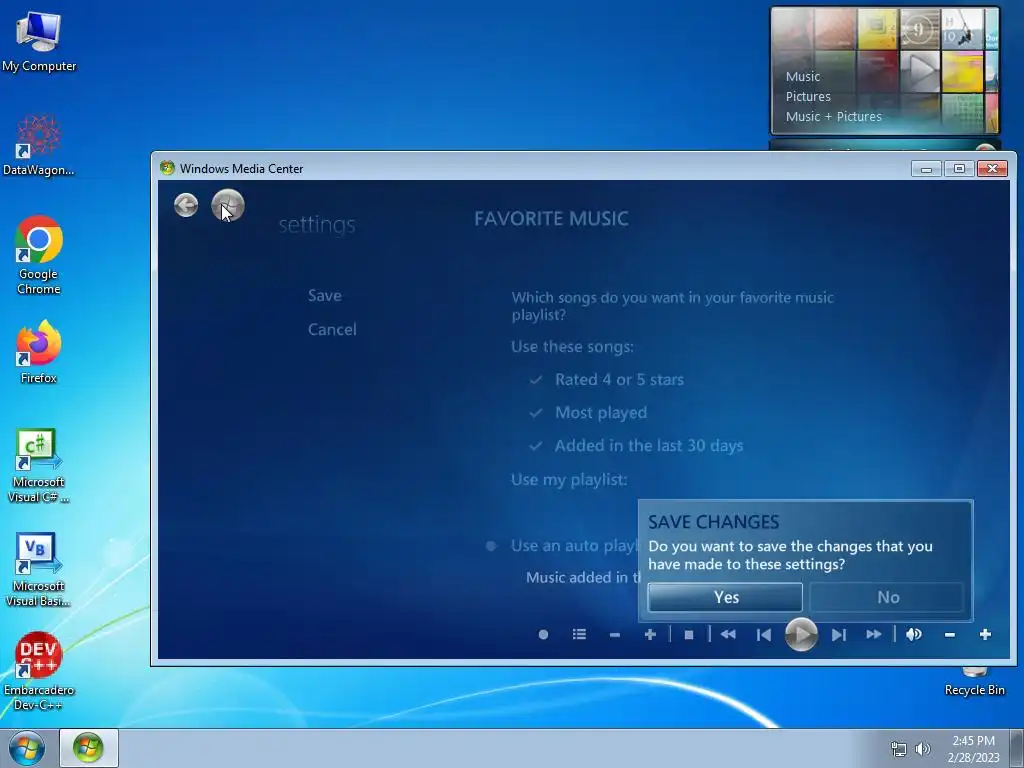Click channel down minus button
This screenshot has width=1024, height=768.
pos(615,634)
